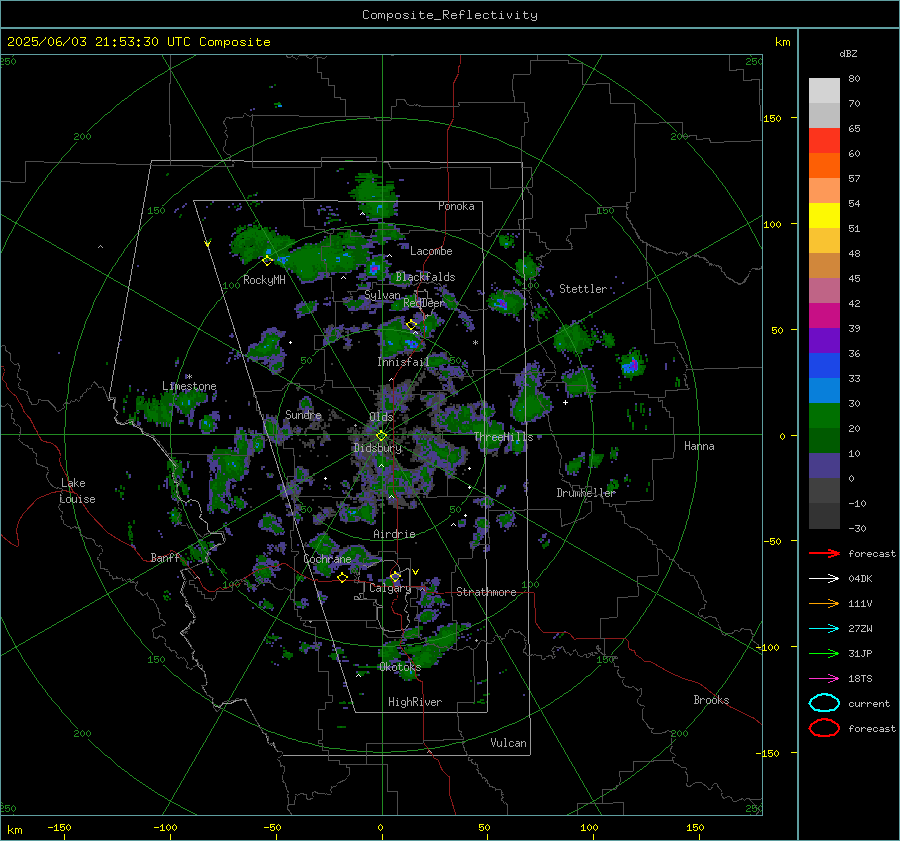Screen dimensions: 900x841
Task: Click the Drumheller town label
Action: [586, 493]
